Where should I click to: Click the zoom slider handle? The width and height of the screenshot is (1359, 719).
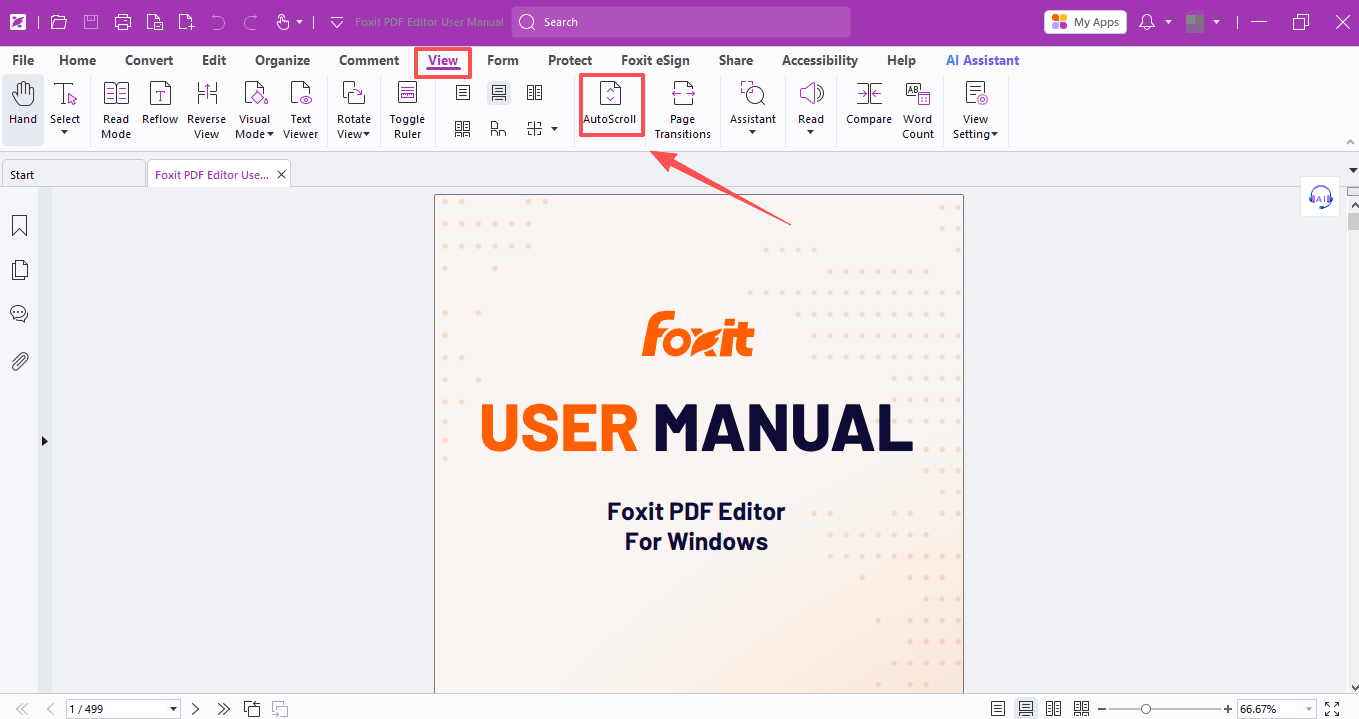pos(1146,709)
